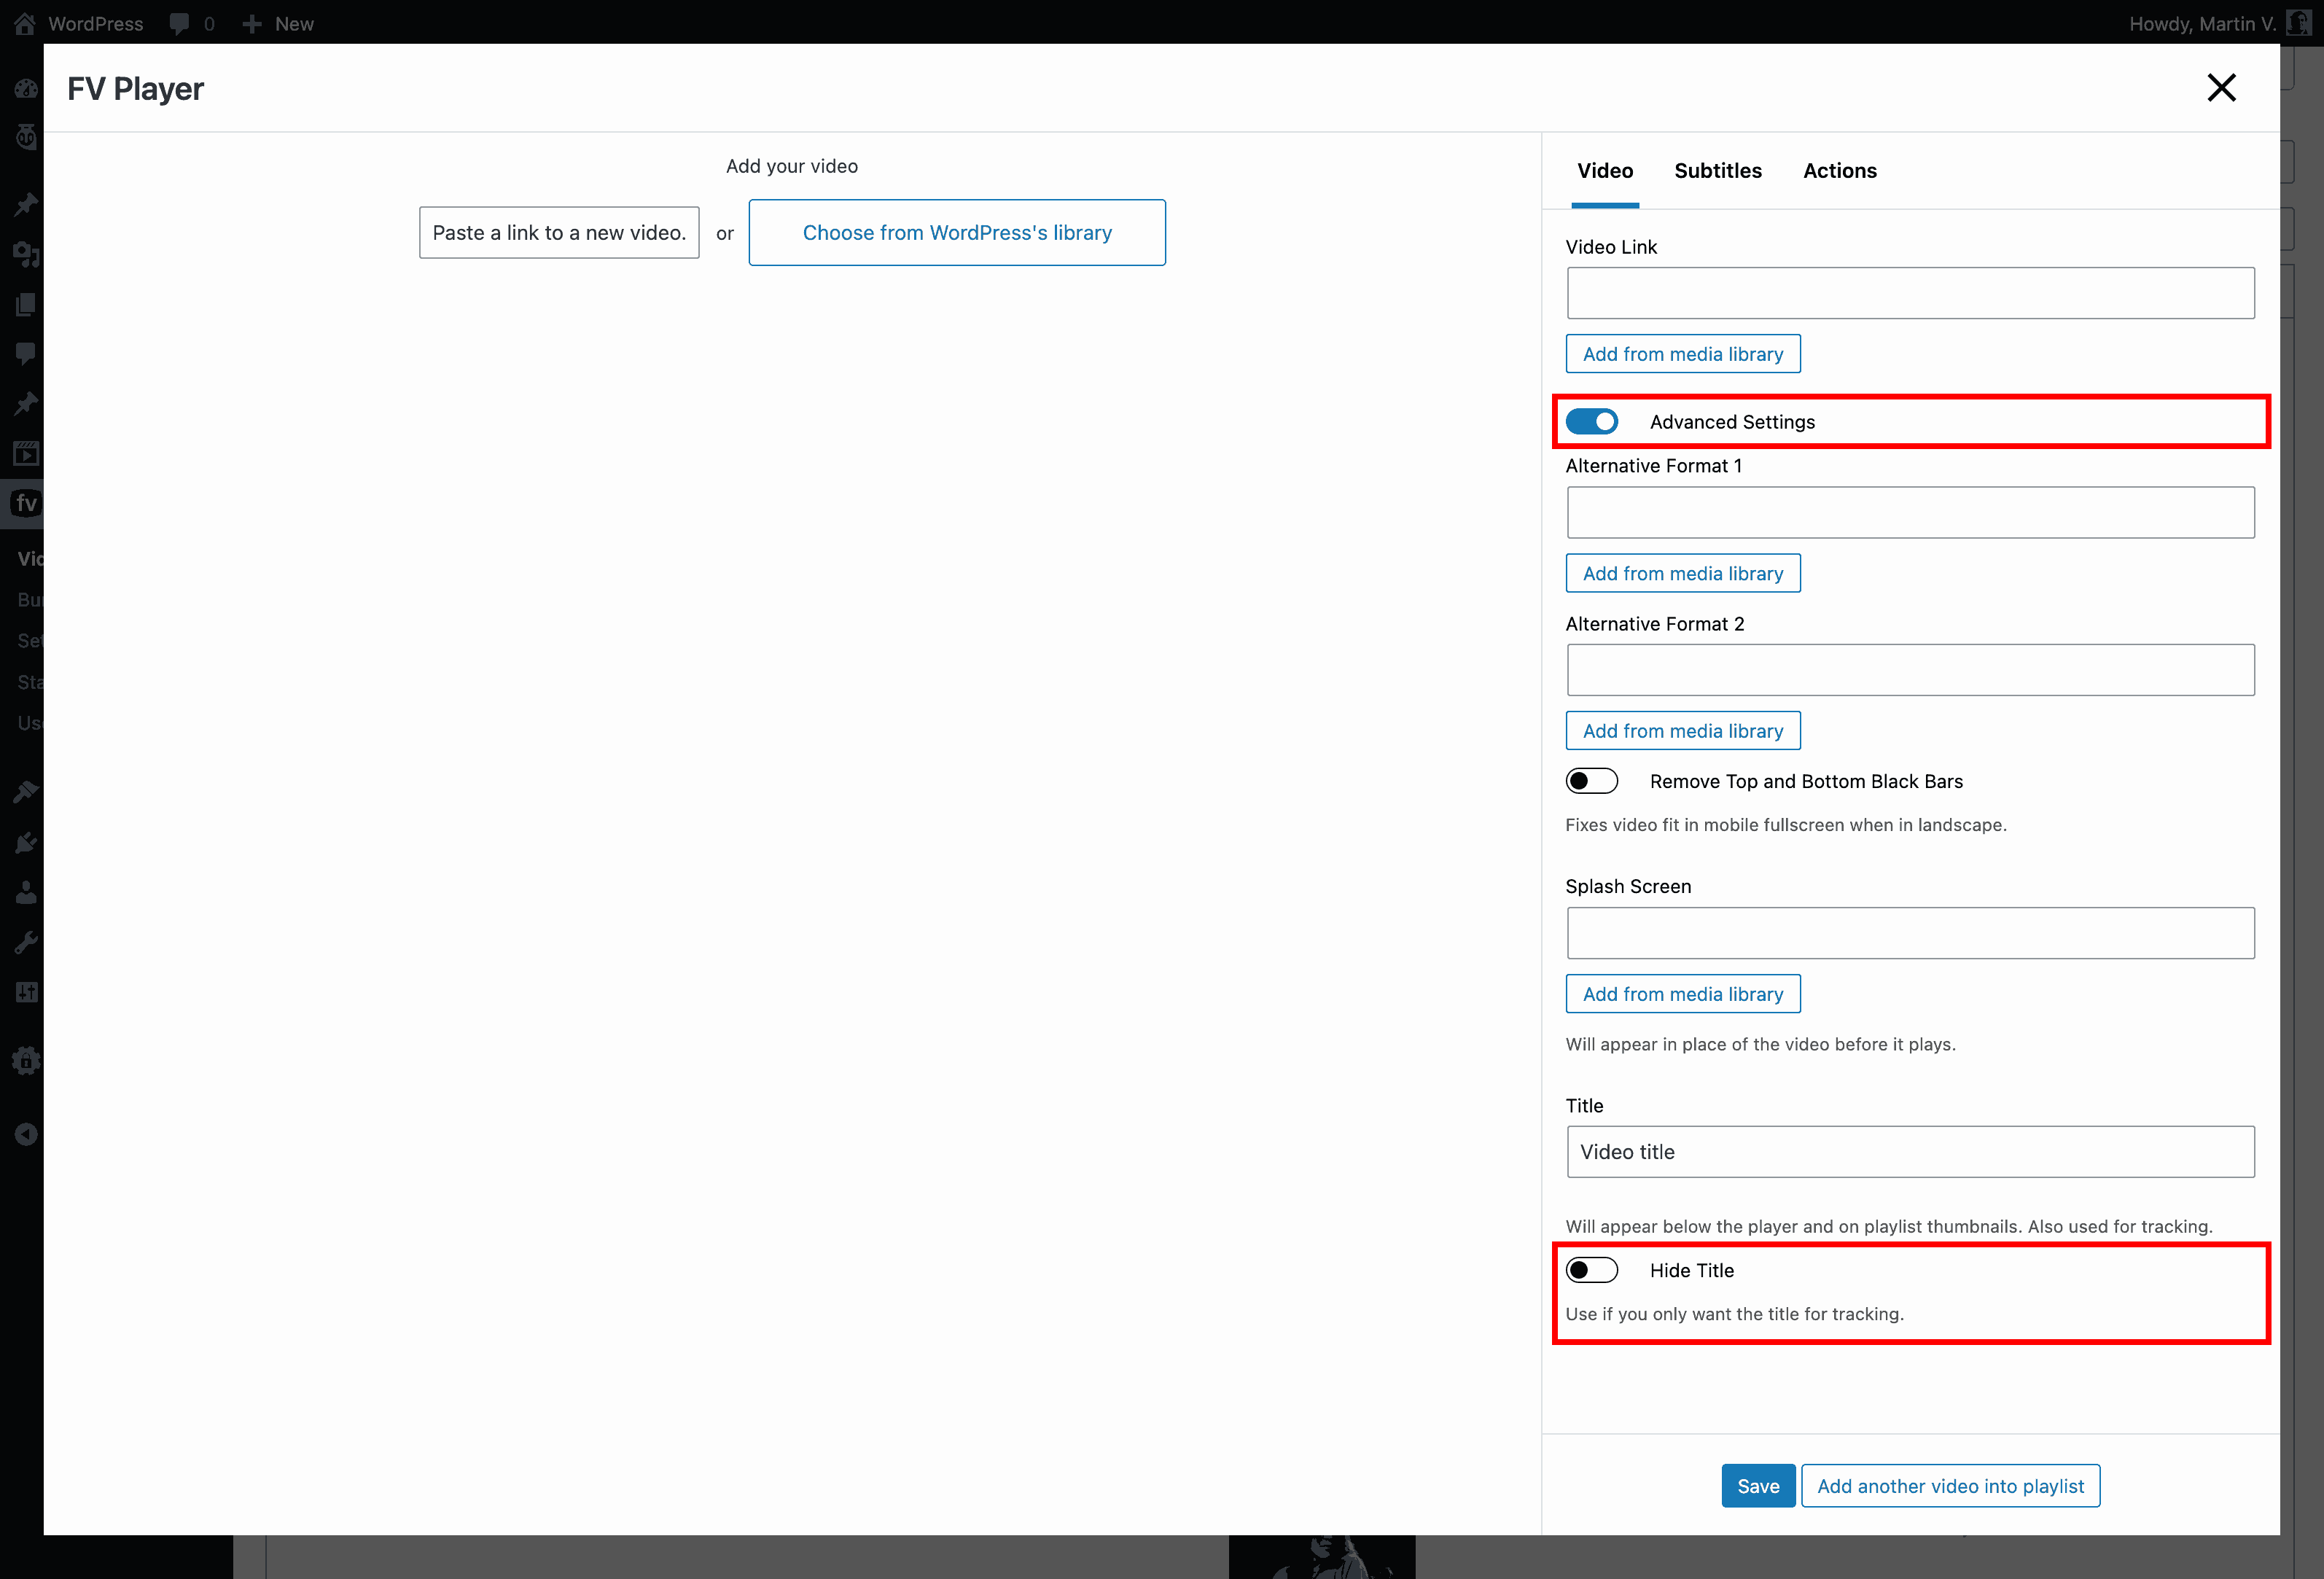Focus the Video Link input field
2324x1579 pixels.
(x=1910, y=293)
